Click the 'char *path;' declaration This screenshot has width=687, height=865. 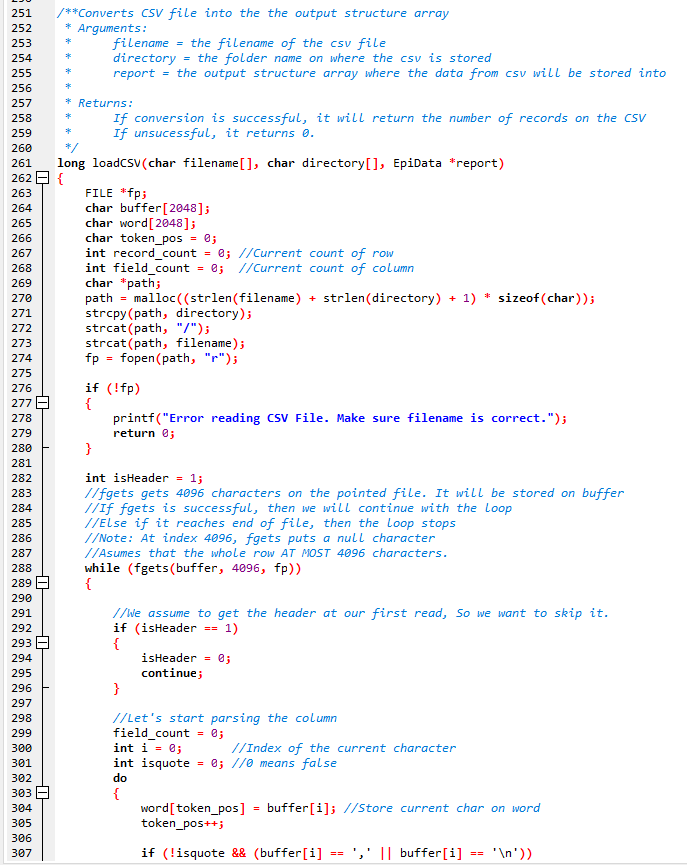123,283
